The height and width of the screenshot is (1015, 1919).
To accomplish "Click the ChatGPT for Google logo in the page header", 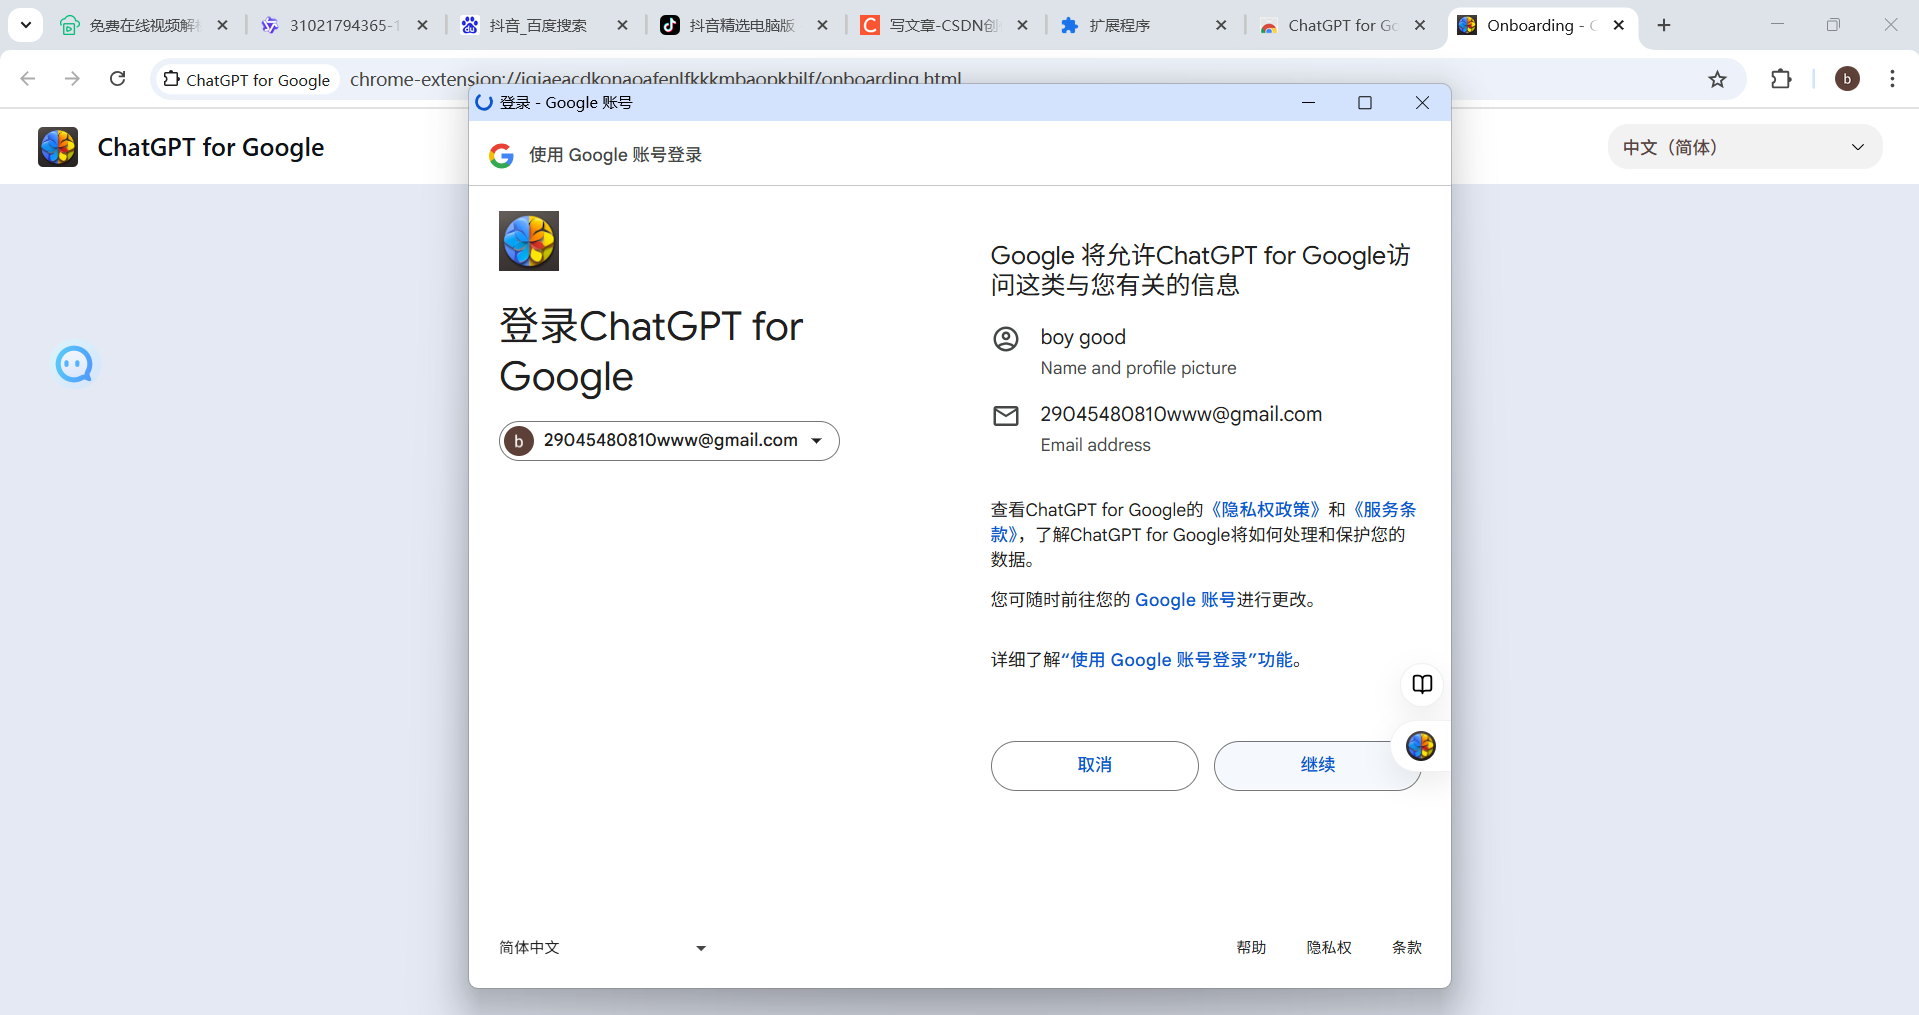I will point(58,147).
